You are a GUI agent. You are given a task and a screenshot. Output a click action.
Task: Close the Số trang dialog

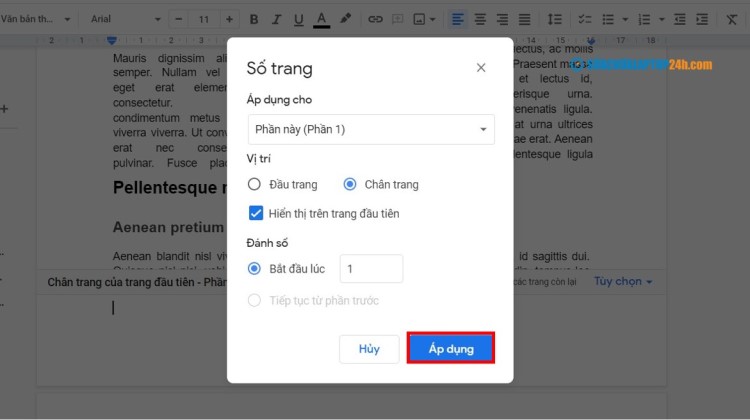[481, 67]
